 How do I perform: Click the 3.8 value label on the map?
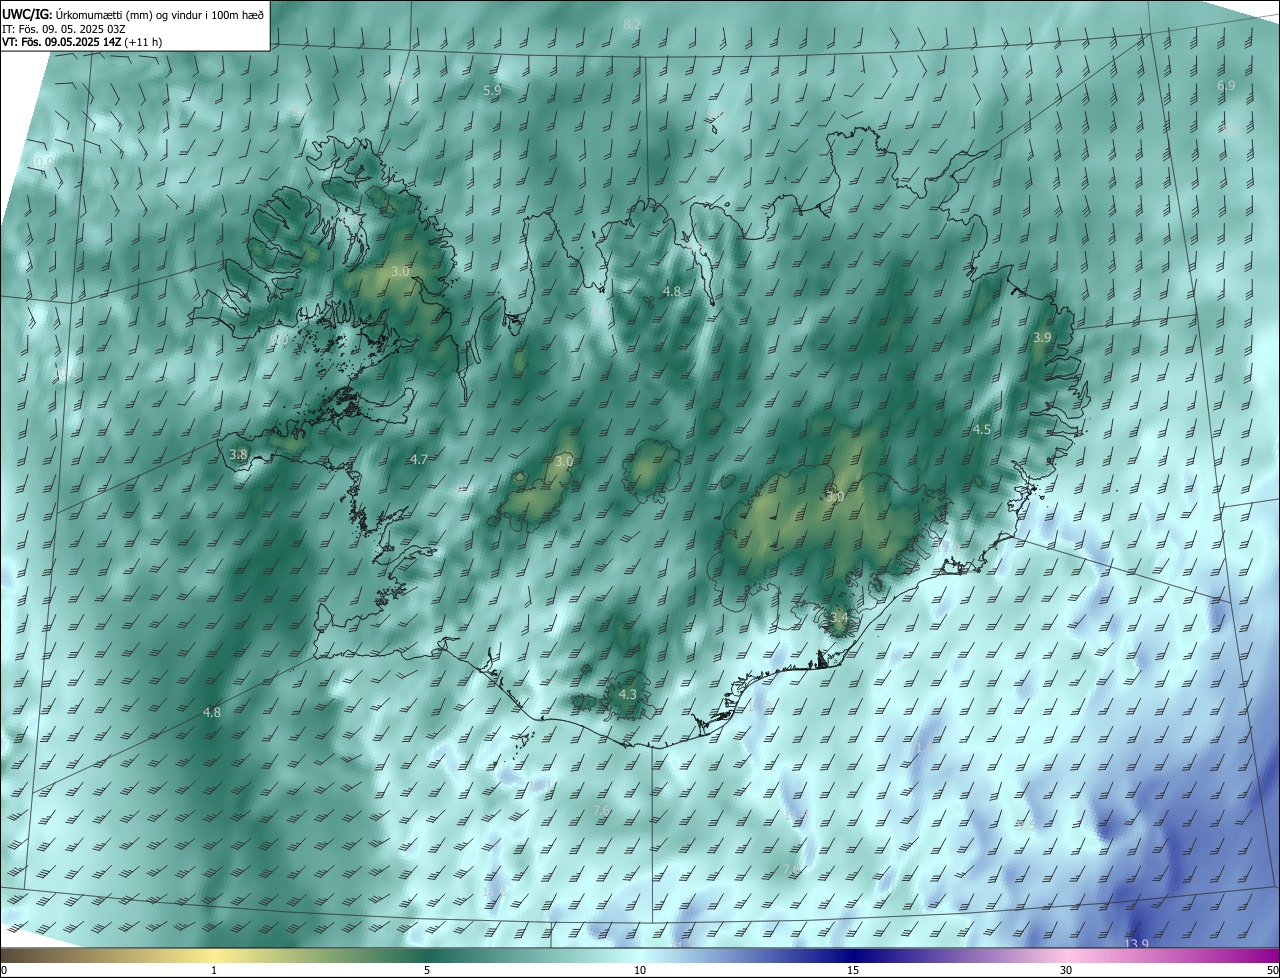coord(238,454)
